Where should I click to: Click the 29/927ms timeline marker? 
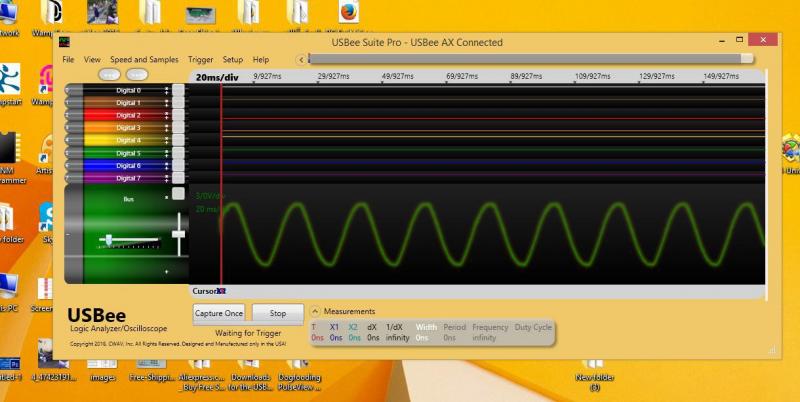point(334,77)
